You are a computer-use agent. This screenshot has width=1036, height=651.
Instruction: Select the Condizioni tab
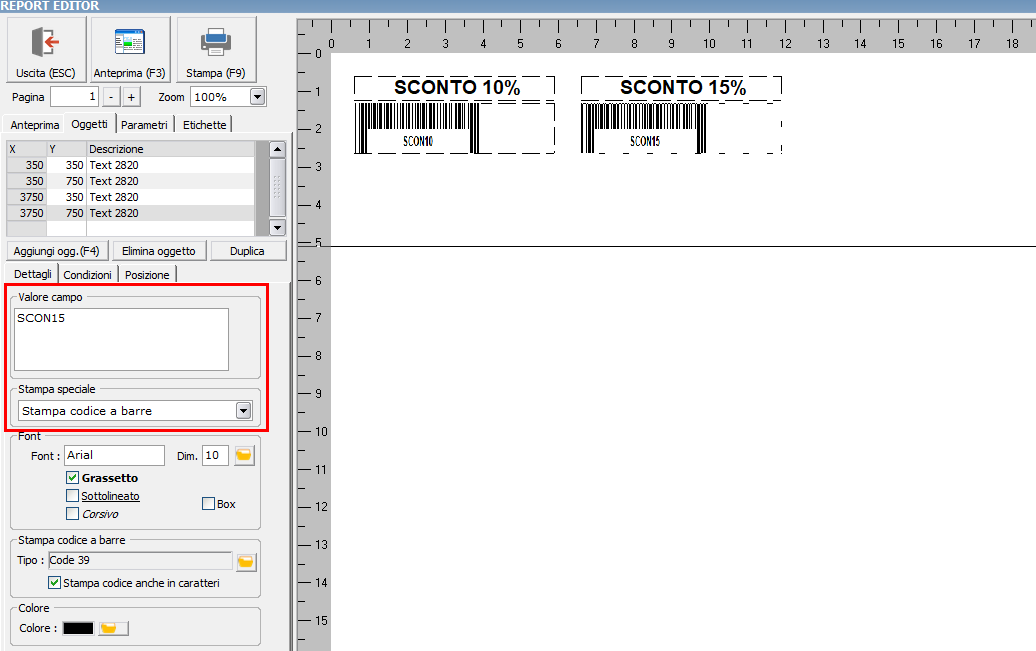click(x=88, y=275)
